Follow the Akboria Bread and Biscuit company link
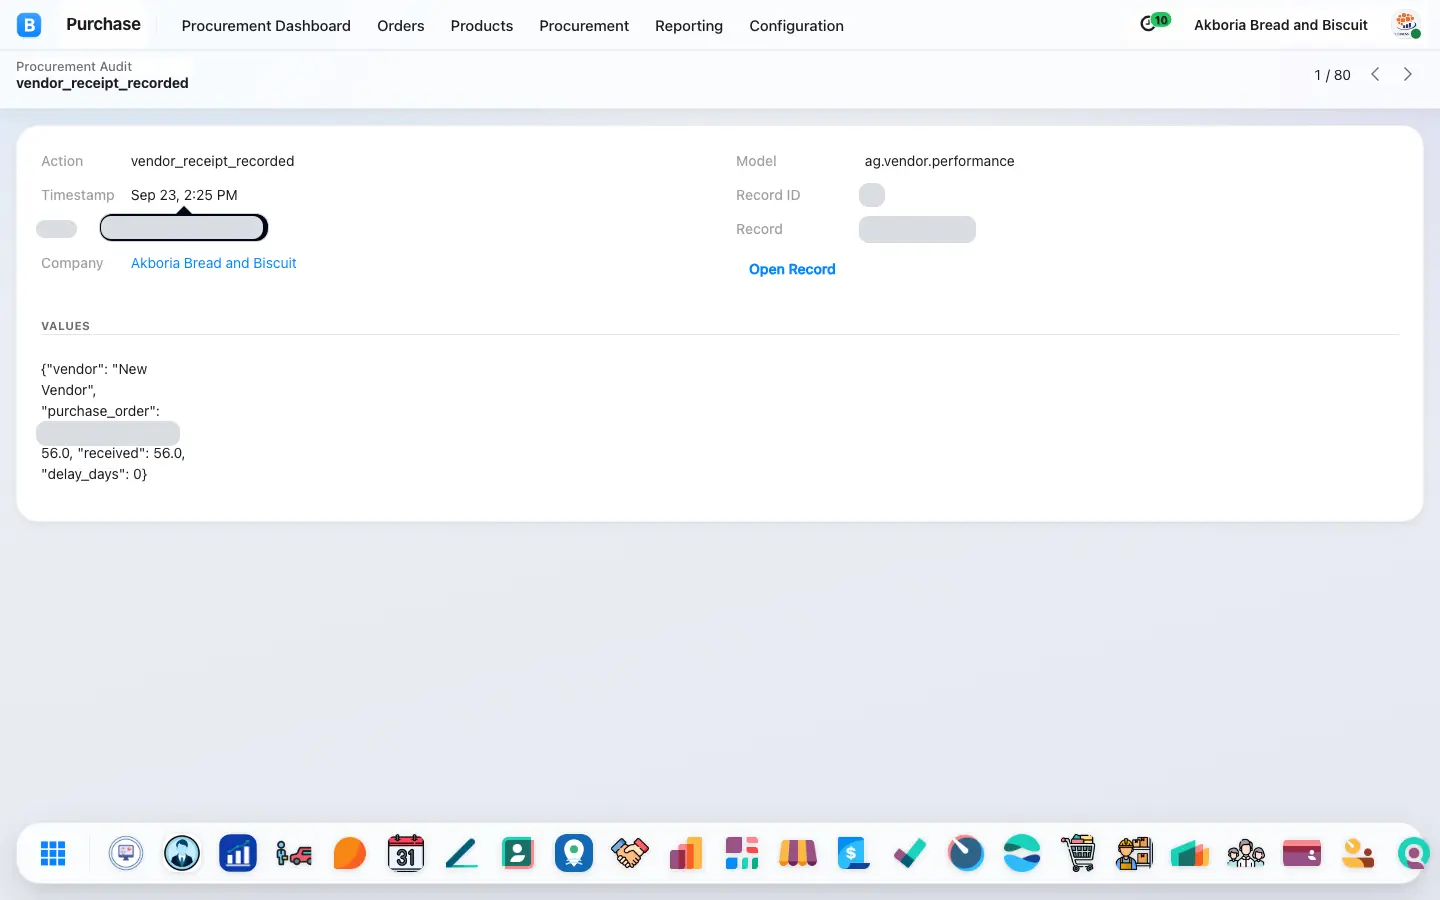The height and width of the screenshot is (900, 1440). 214,263
